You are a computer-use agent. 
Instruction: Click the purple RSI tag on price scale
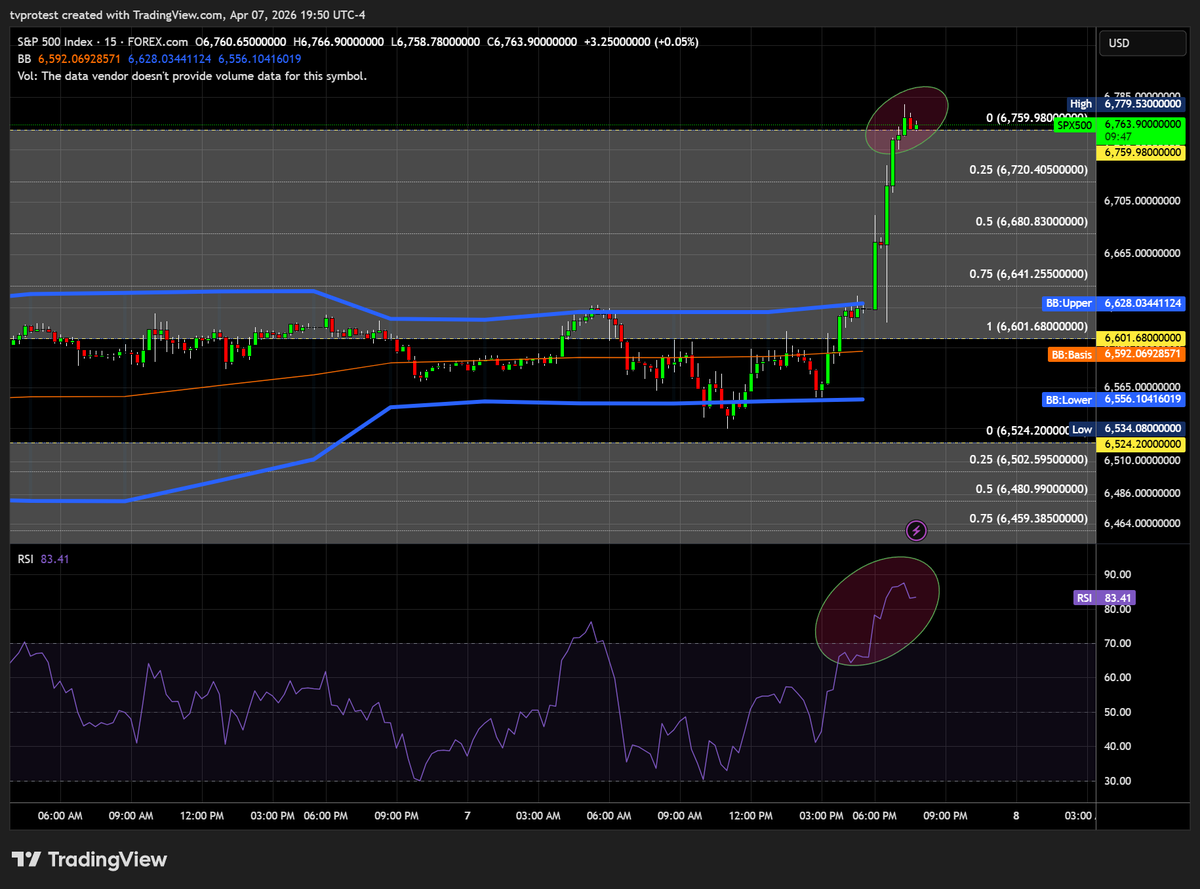tap(1083, 598)
